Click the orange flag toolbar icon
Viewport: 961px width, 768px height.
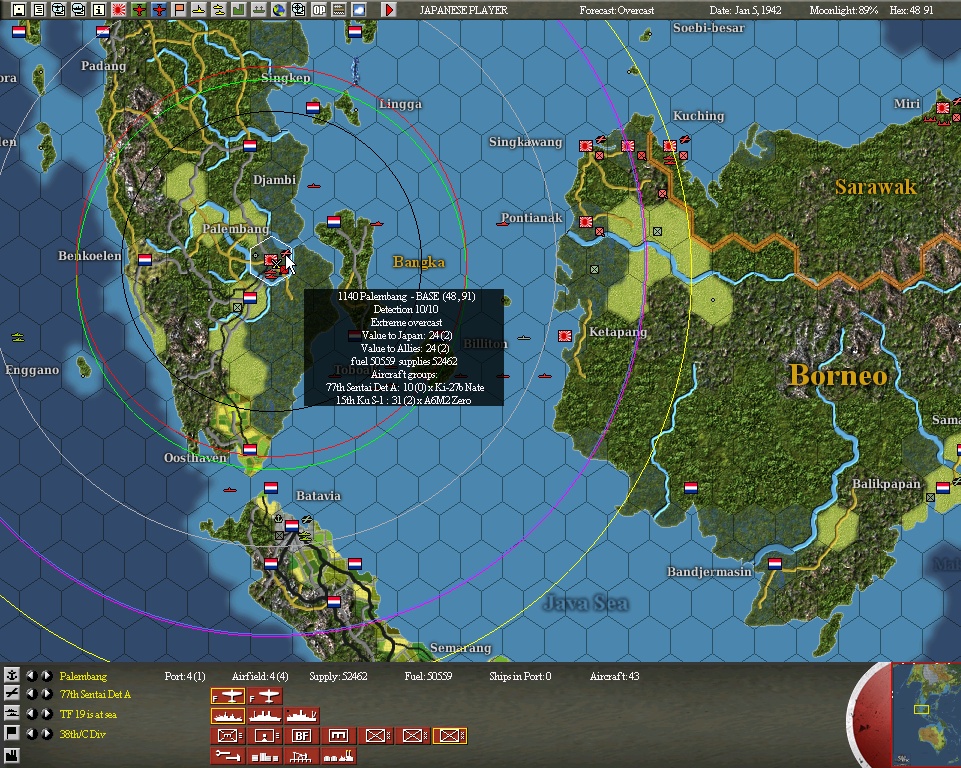[179, 10]
